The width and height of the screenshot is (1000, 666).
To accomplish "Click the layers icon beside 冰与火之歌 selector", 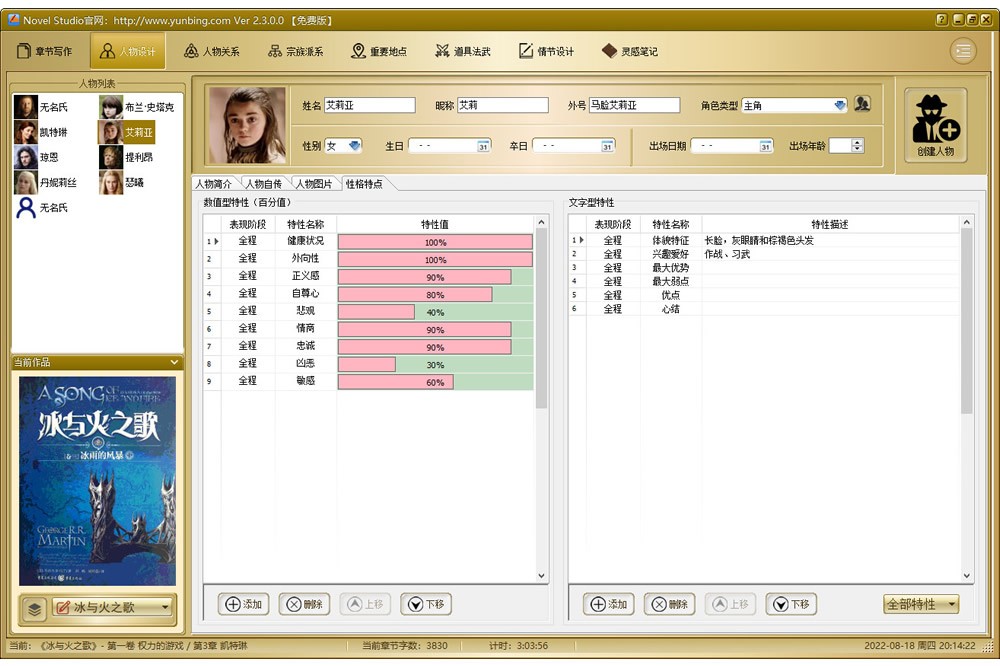I will click(x=33, y=607).
